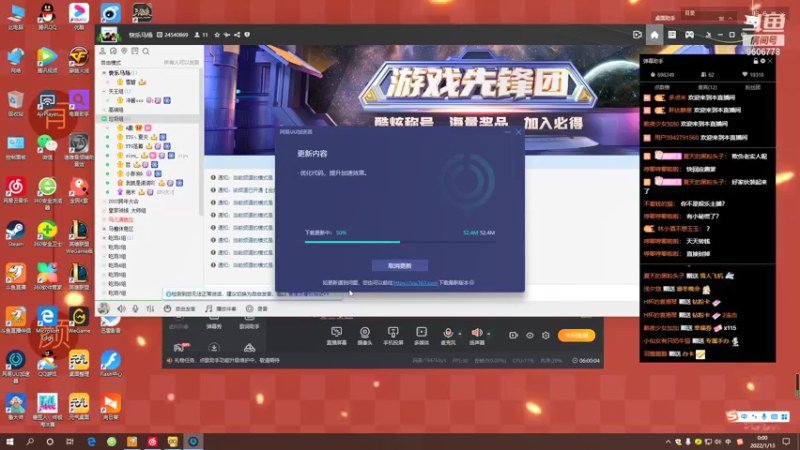Cancel the update in UU accelerator dialog
The height and width of the screenshot is (450, 800).
point(399,266)
